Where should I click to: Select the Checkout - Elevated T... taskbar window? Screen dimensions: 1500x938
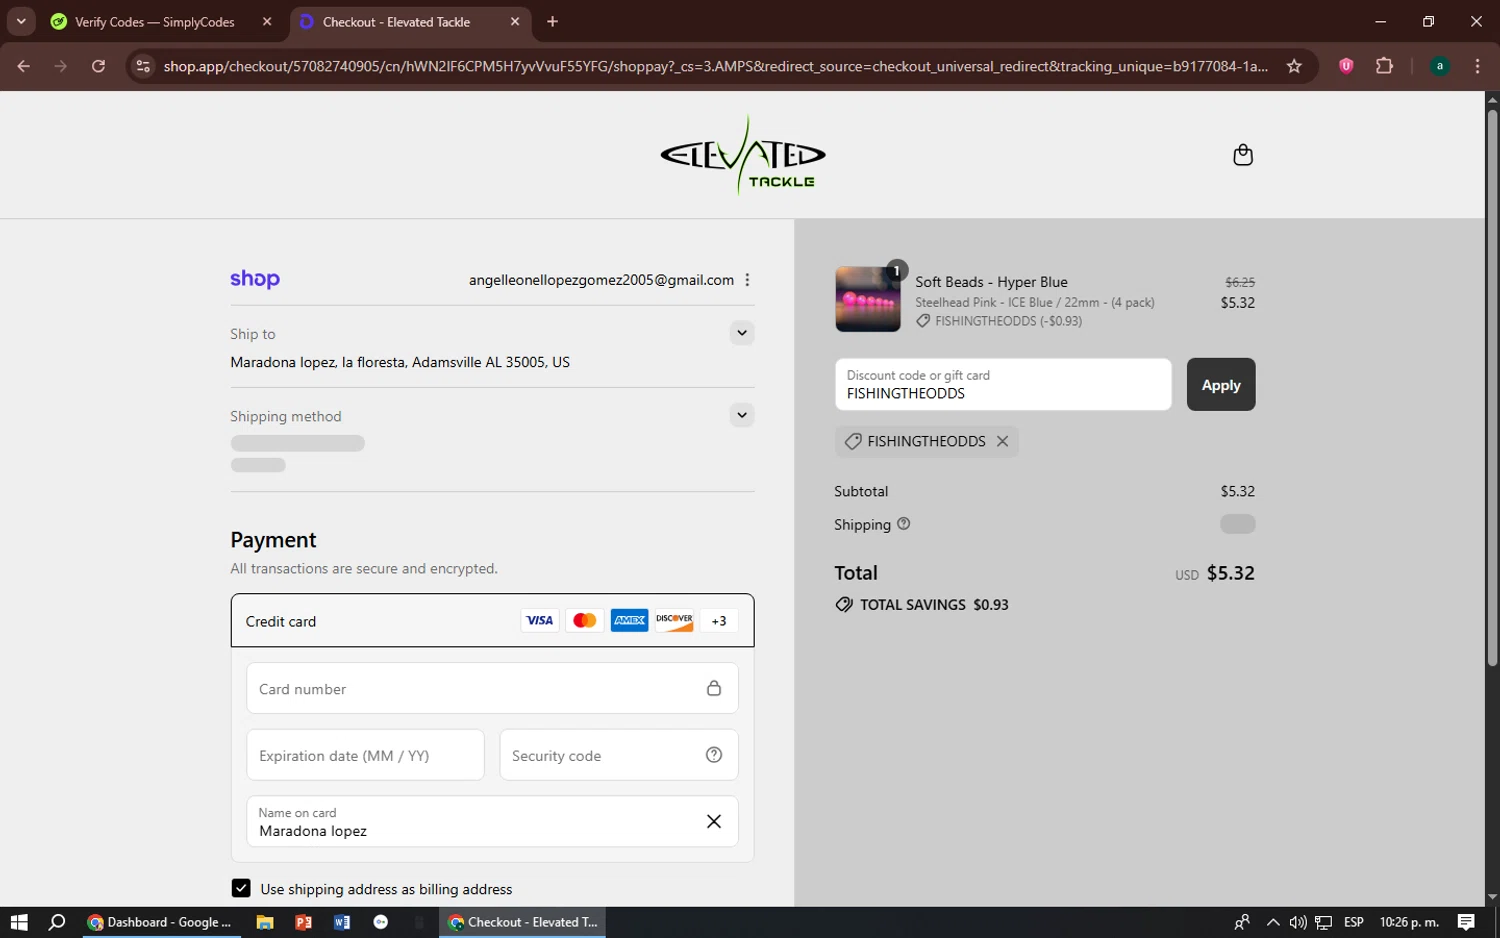pyautogui.click(x=522, y=922)
